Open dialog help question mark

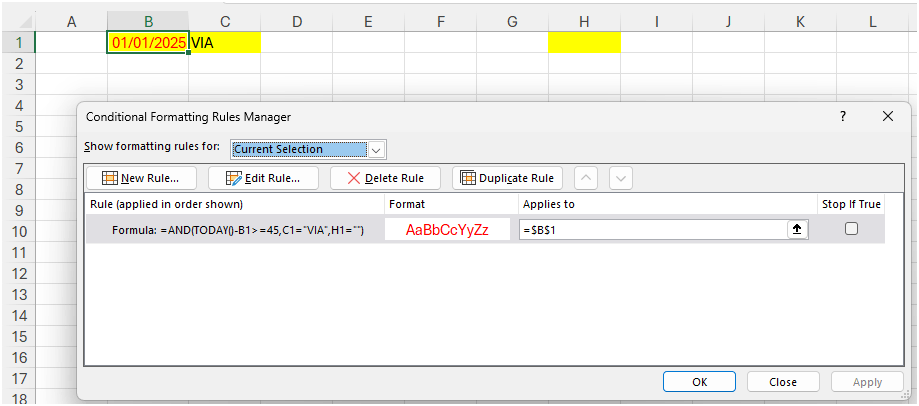[843, 116]
